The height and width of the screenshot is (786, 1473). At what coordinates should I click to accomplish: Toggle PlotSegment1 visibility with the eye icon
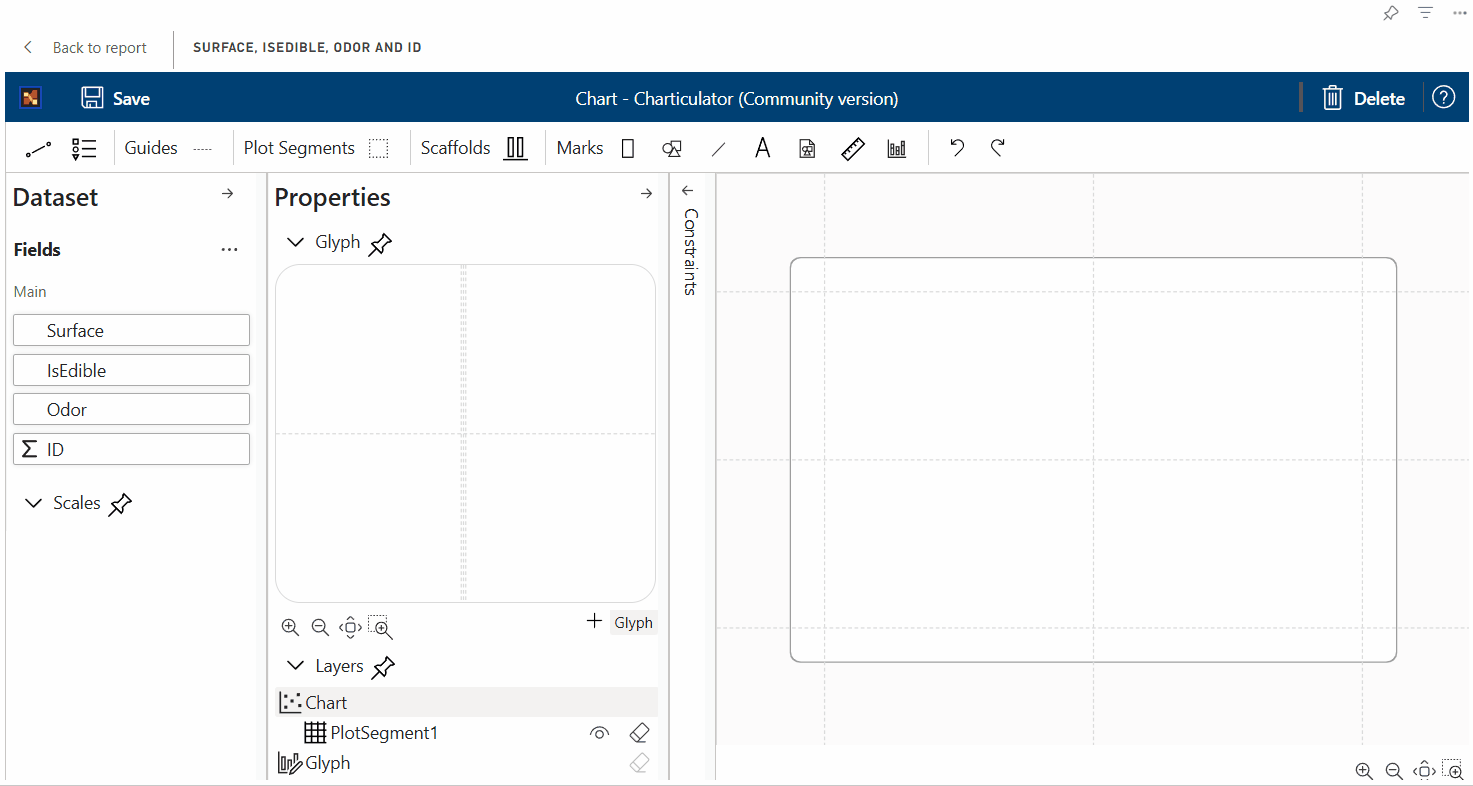click(599, 732)
